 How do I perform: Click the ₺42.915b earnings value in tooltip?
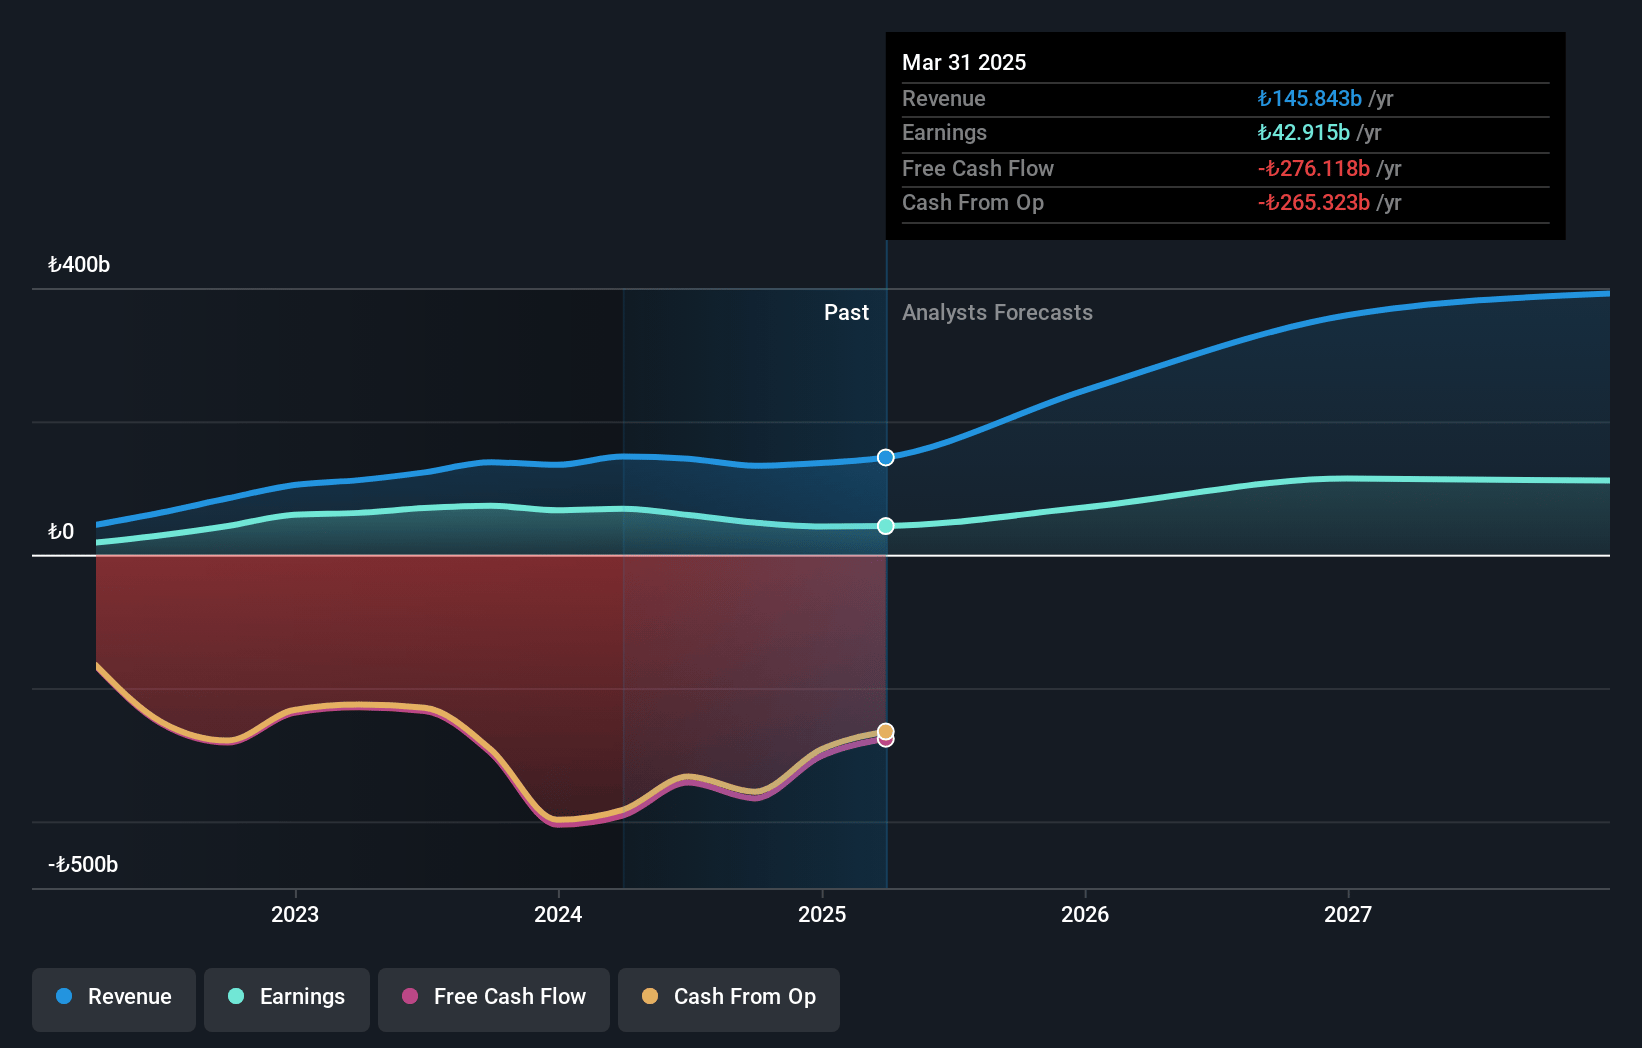click(1303, 133)
